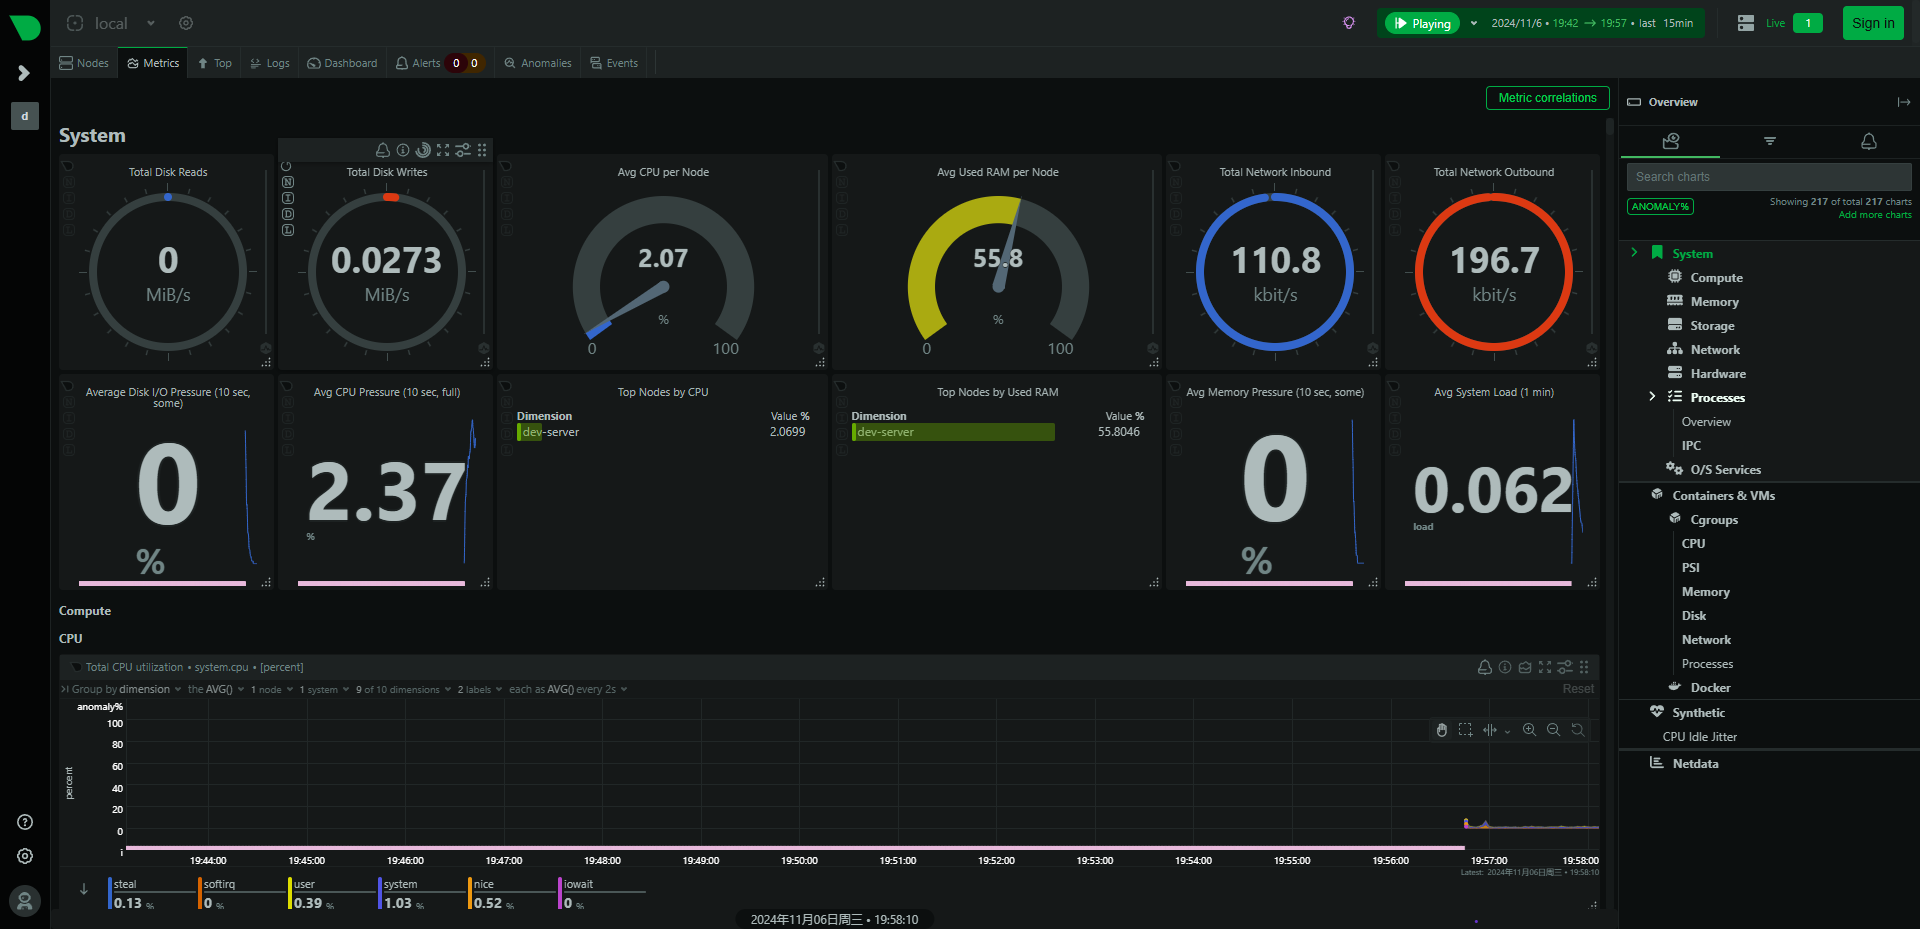Select the filter tab icon in right panel
Viewport: 1920px width, 929px height.
pyautogui.click(x=1770, y=141)
